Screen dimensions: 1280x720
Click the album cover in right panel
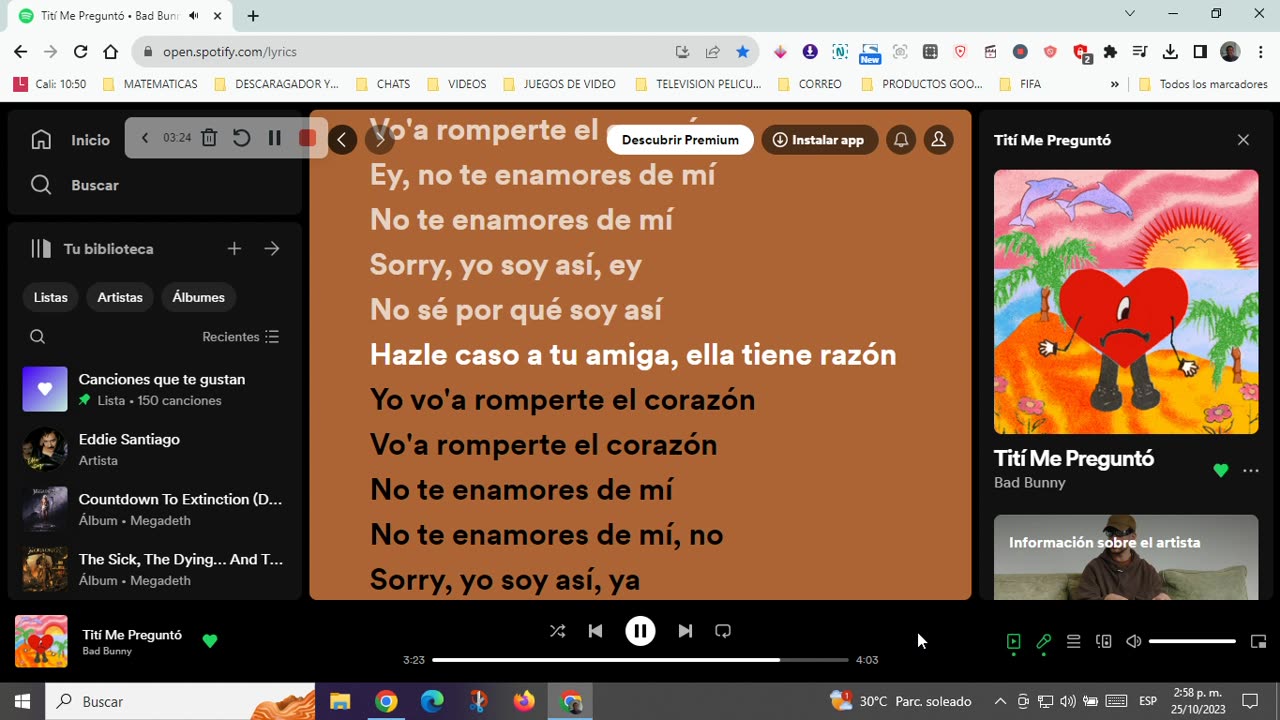click(1126, 302)
